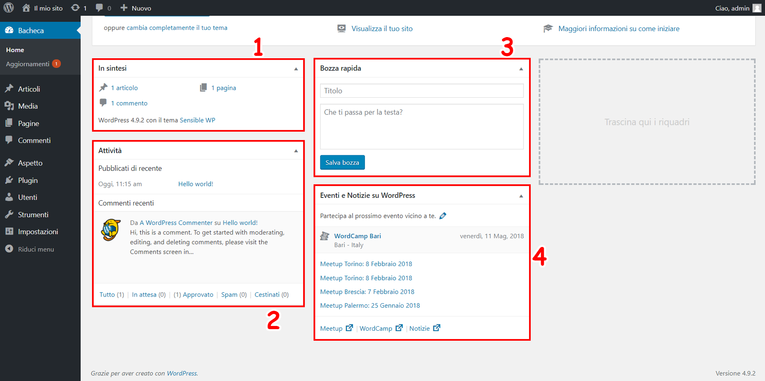Click the Strumenti wrench icon
Viewport: 765px width, 381px height.
click(9, 215)
